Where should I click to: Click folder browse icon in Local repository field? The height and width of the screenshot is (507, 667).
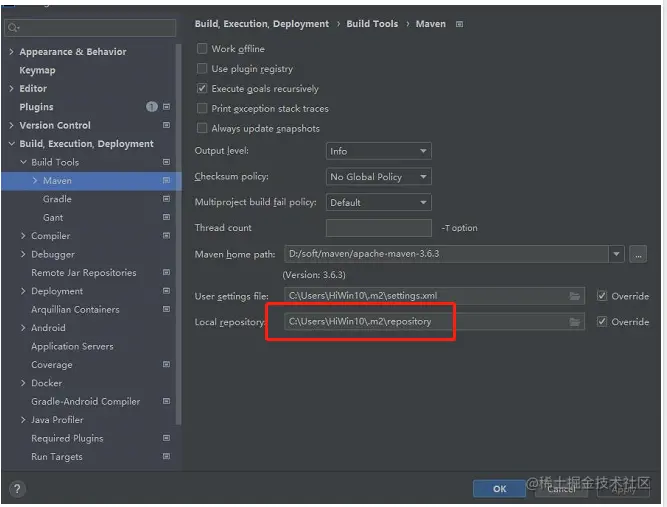[575, 322]
